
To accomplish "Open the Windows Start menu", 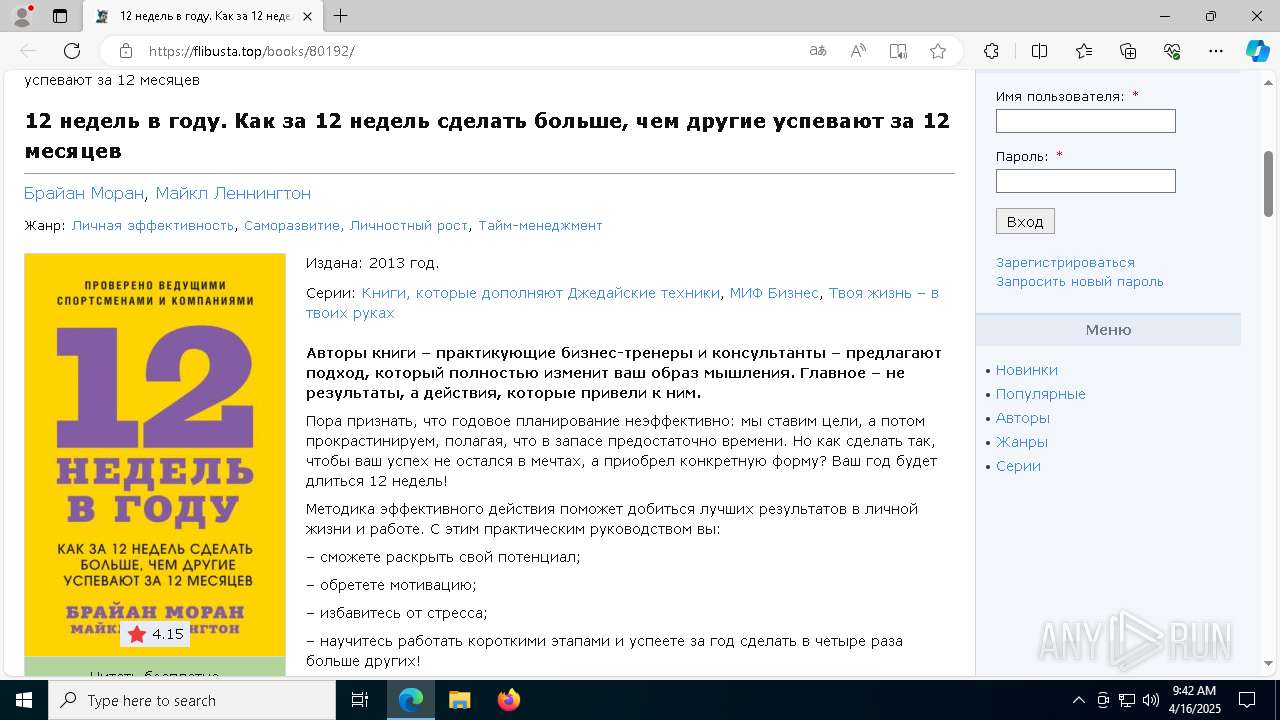I will pos(24,700).
